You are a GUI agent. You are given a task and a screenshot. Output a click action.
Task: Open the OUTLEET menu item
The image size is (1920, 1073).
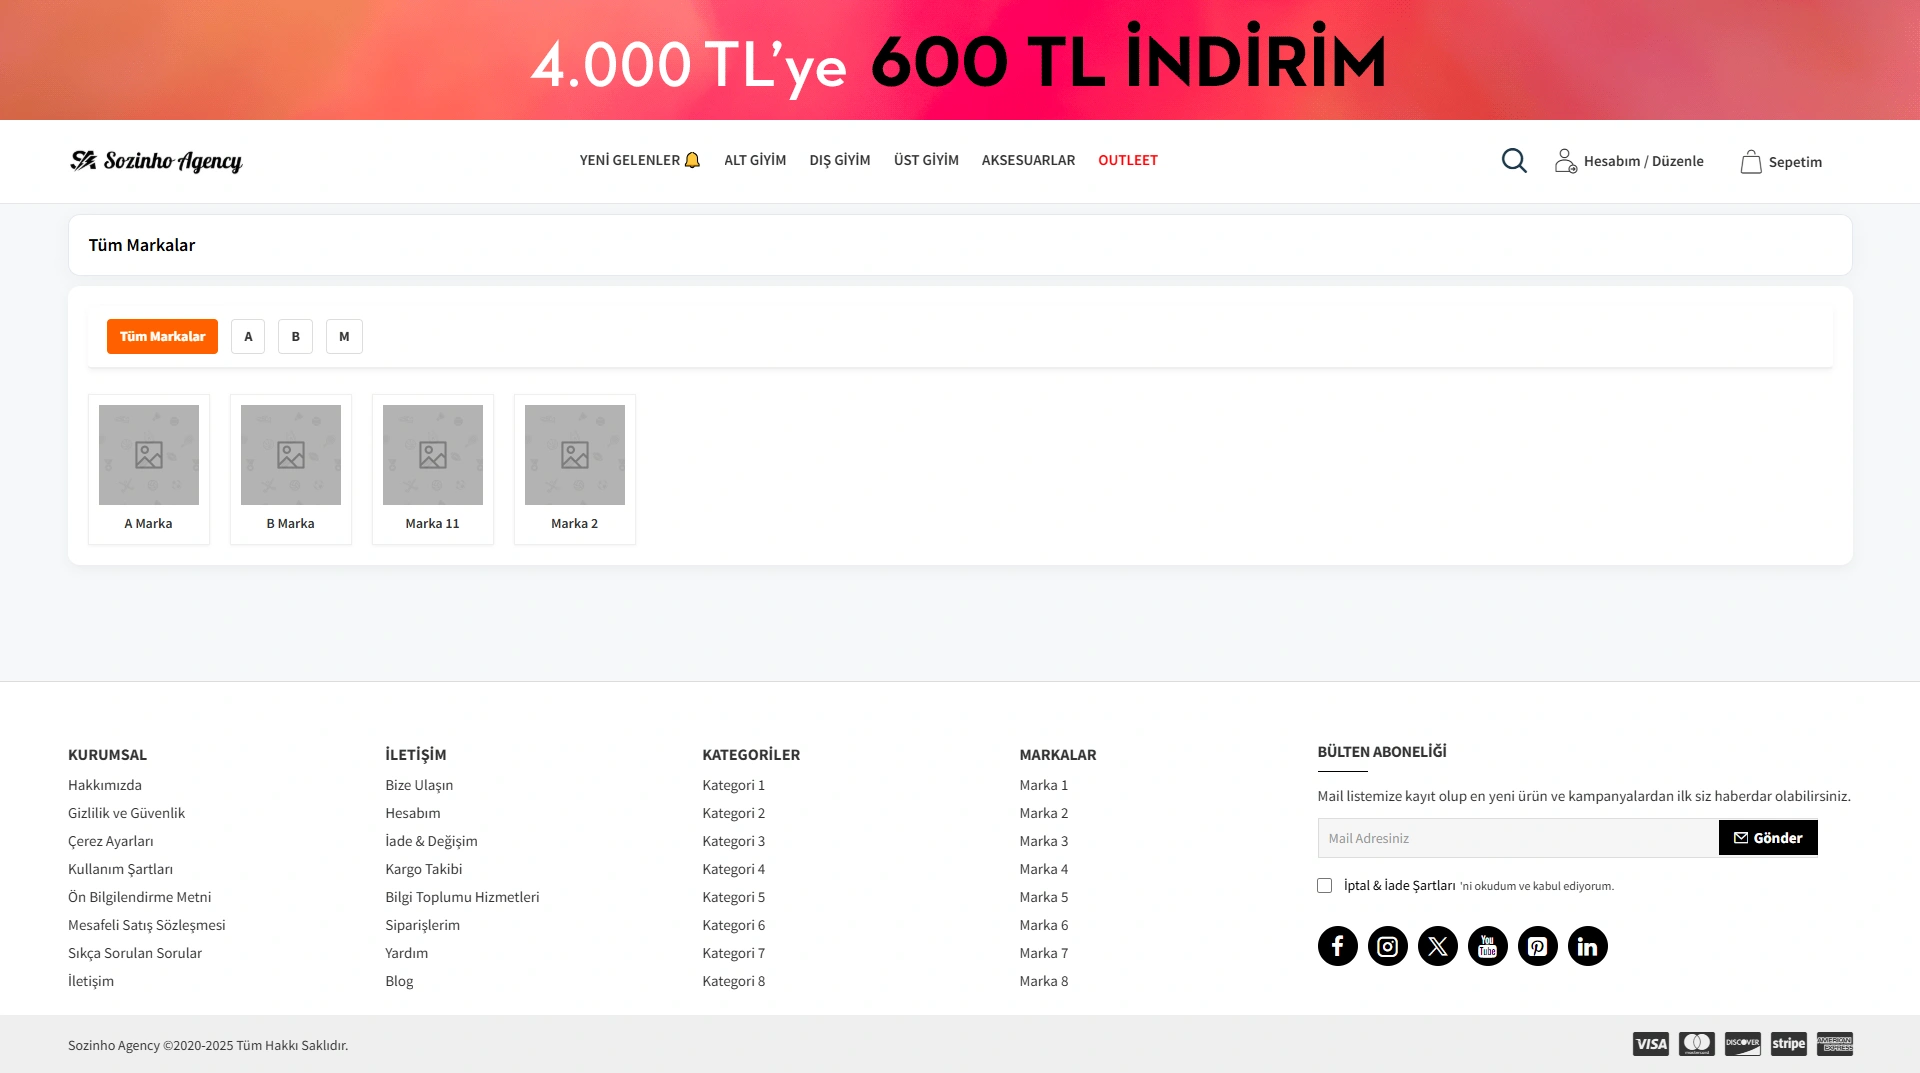click(1128, 160)
